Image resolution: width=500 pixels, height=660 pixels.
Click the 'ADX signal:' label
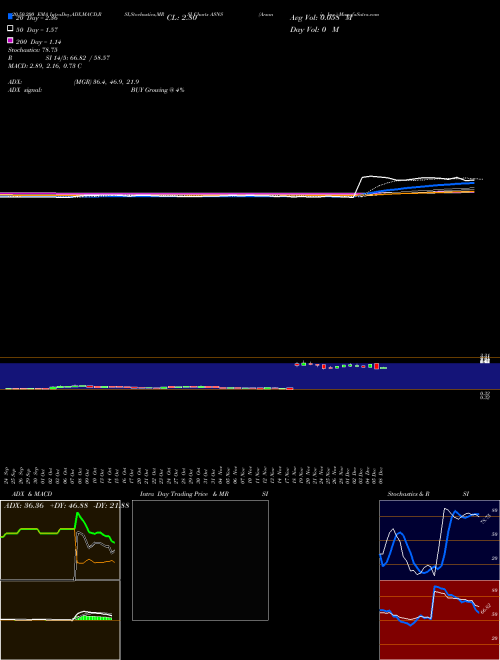point(25,90)
